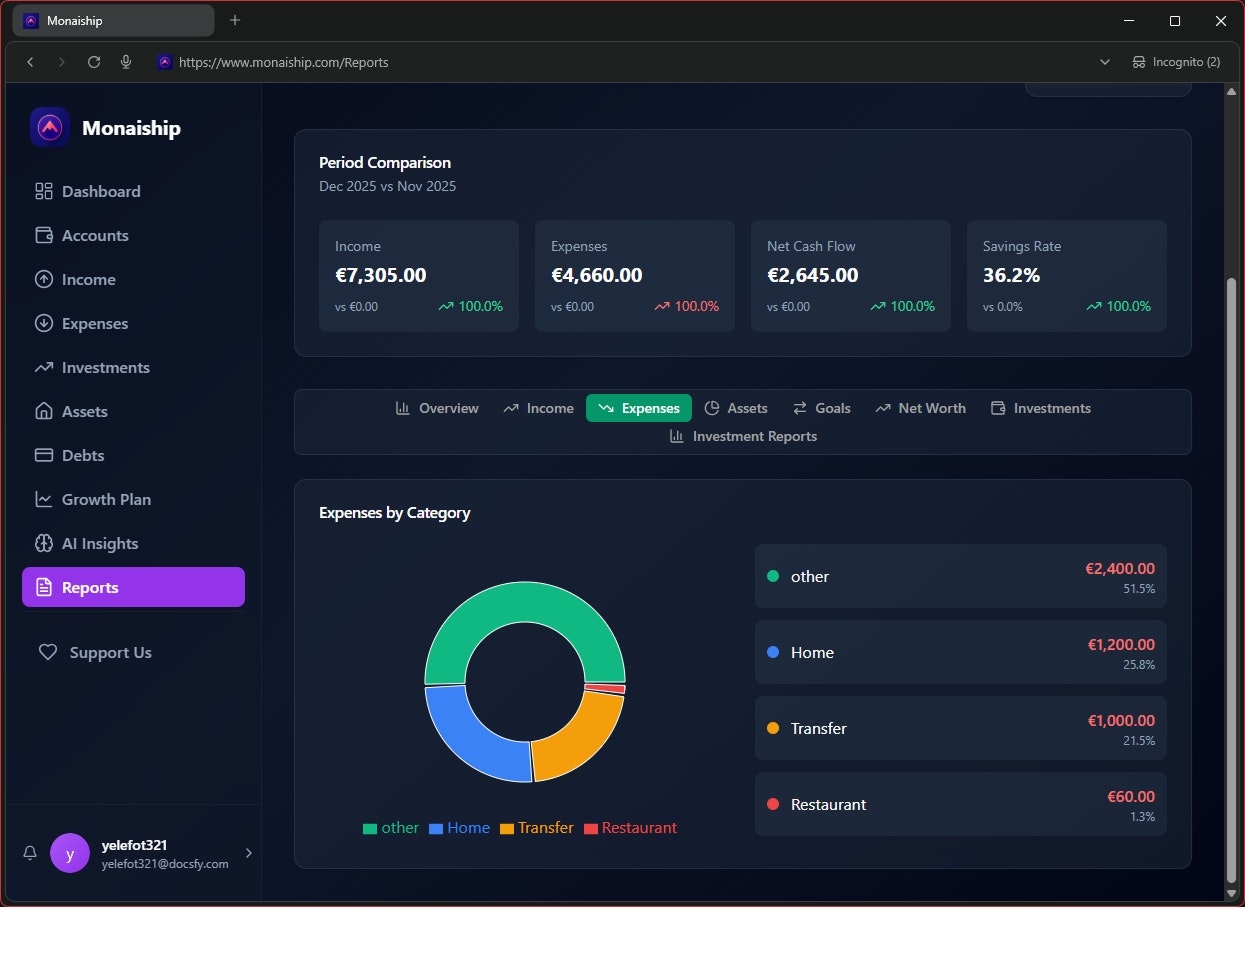Open Accounts page in sidebar
This screenshot has width=1245, height=971.
(x=133, y=235)
